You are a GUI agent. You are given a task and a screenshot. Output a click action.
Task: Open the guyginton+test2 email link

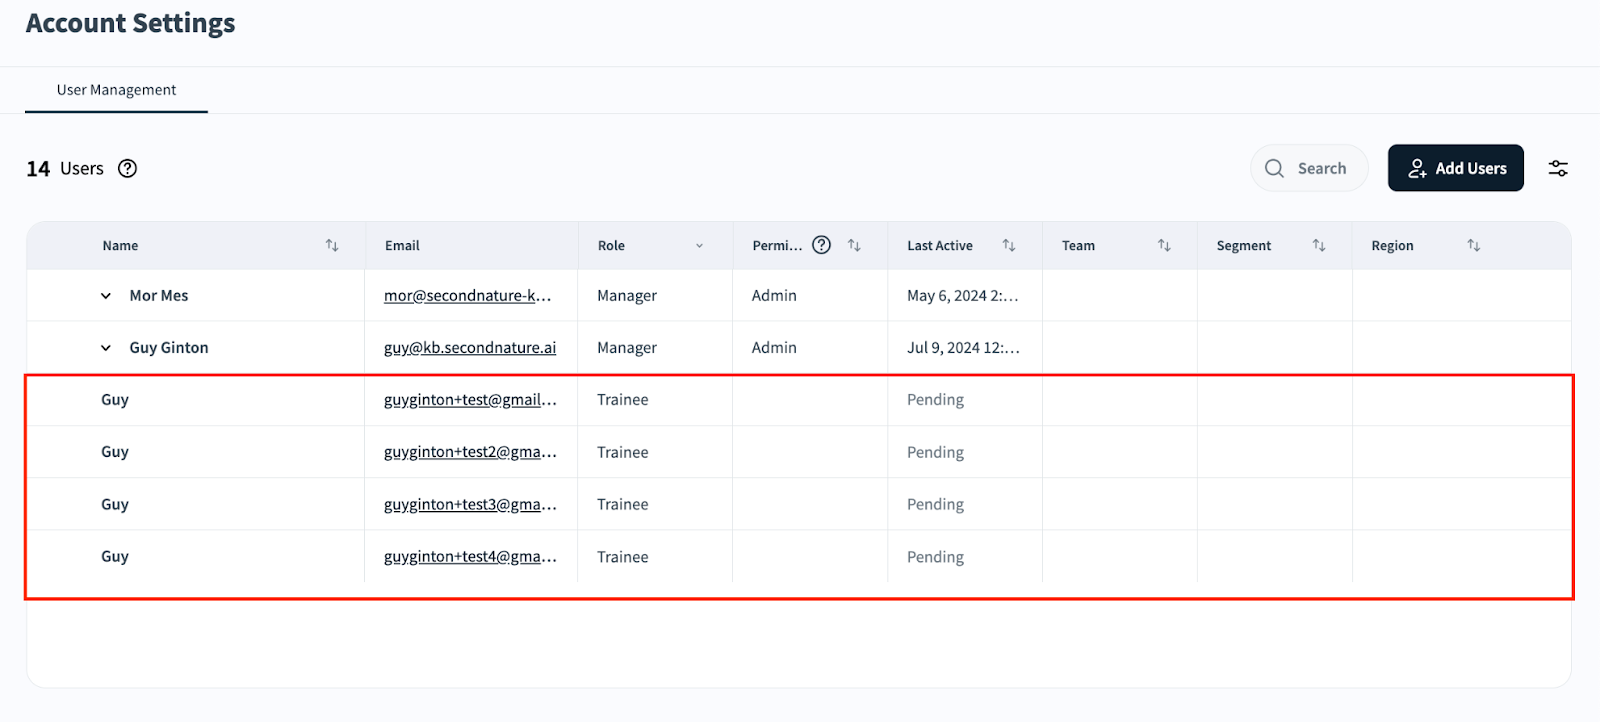[x=469, y=452]
